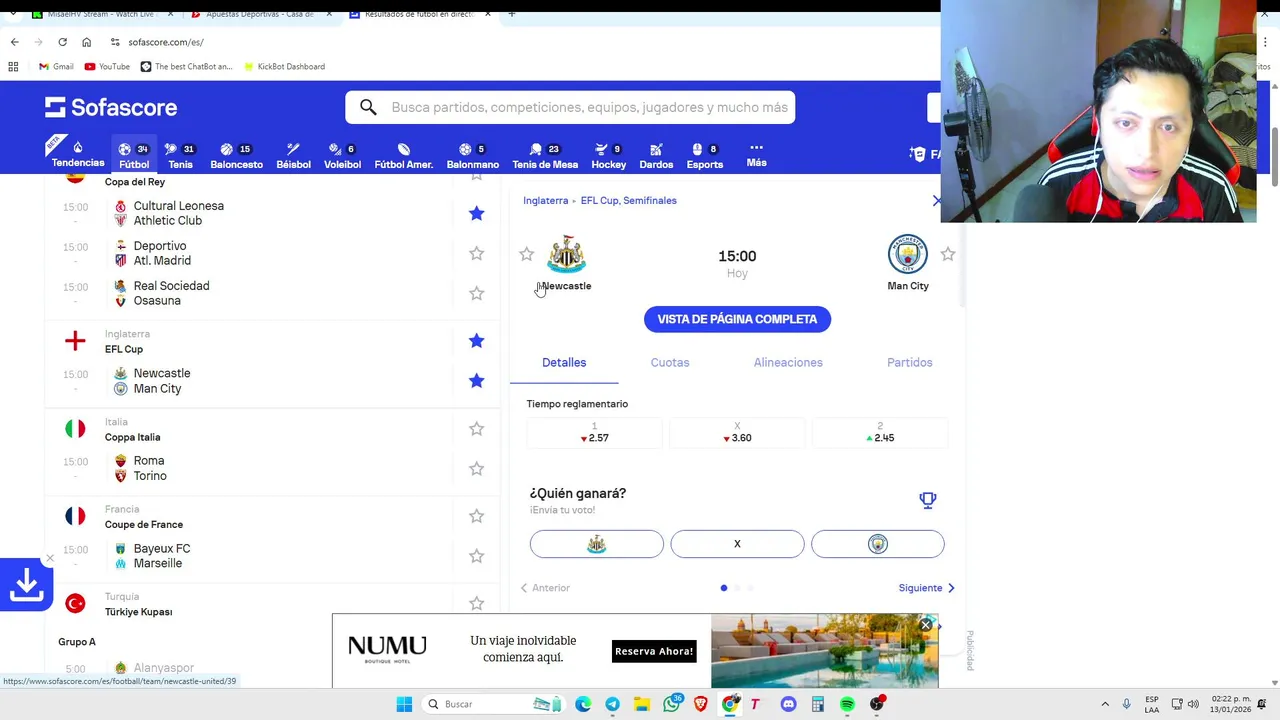Switch to the Detalles tab
This screenshot has width=1280, height=720.
click(564, 362)
